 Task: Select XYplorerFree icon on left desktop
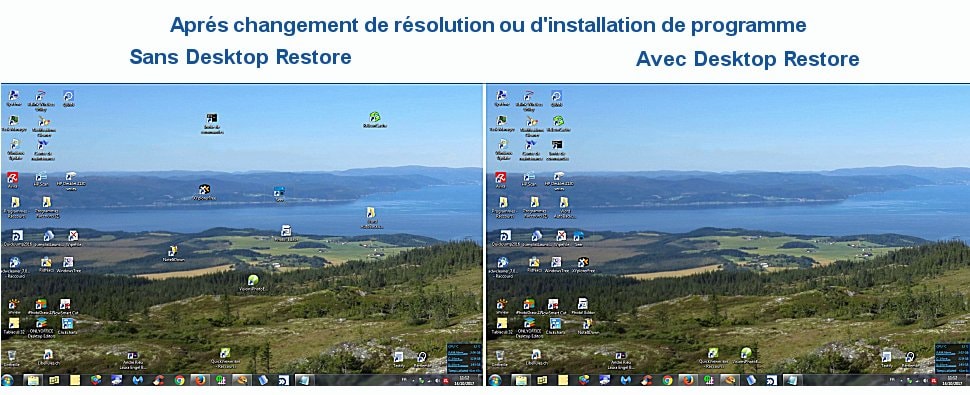point(204,192)
